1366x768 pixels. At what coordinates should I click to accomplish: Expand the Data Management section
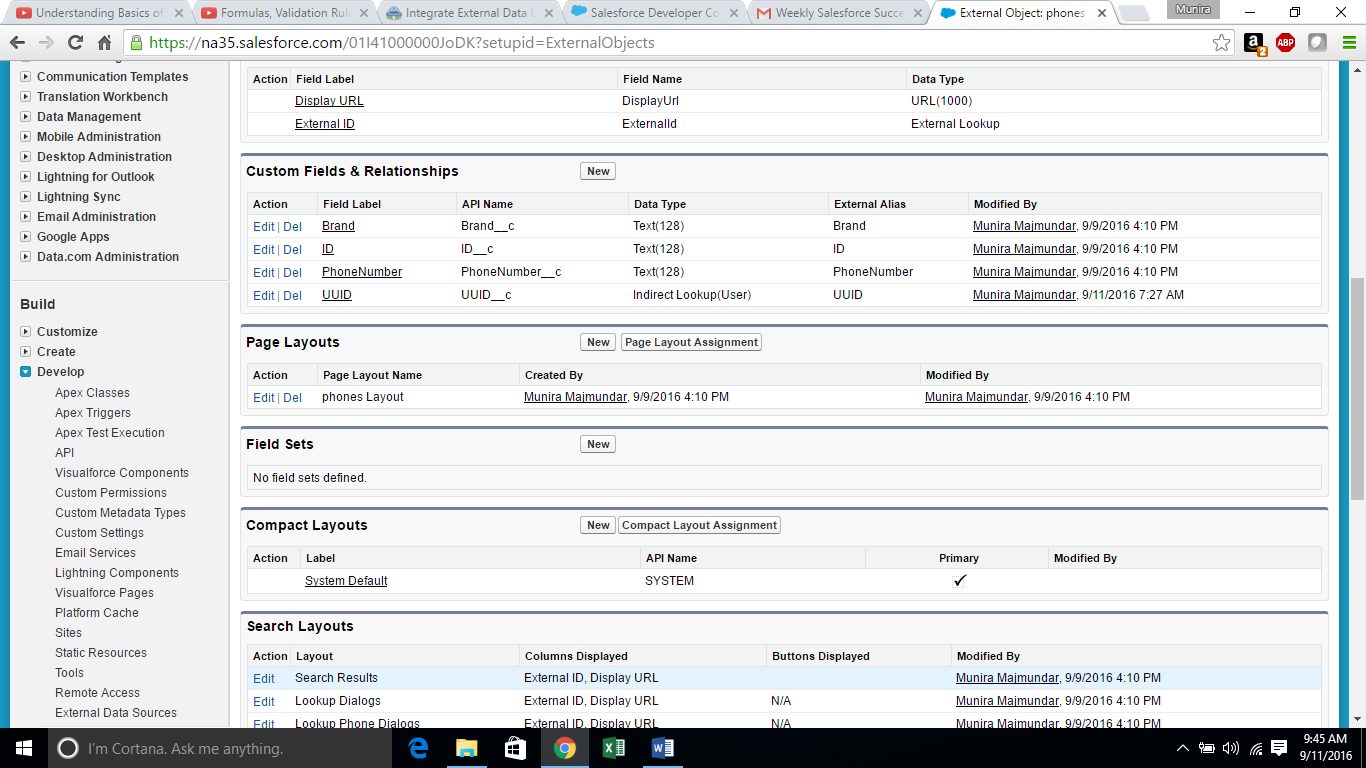[26, 117]
